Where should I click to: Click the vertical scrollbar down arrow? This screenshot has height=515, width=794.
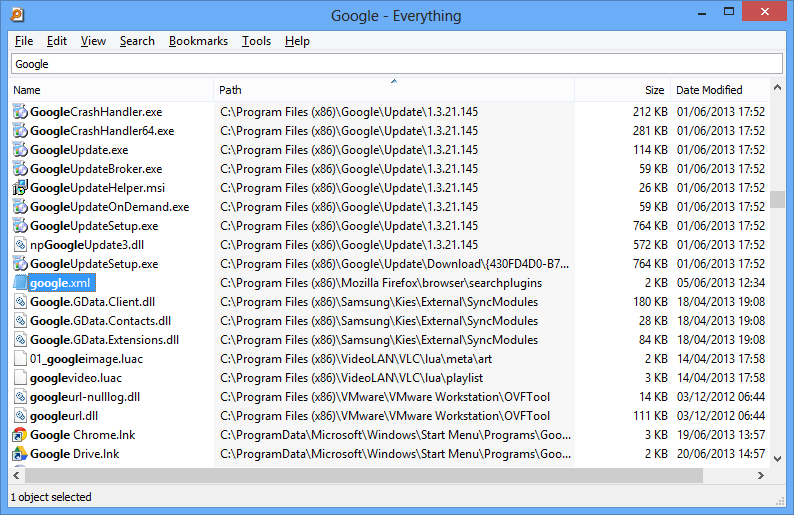777,459
